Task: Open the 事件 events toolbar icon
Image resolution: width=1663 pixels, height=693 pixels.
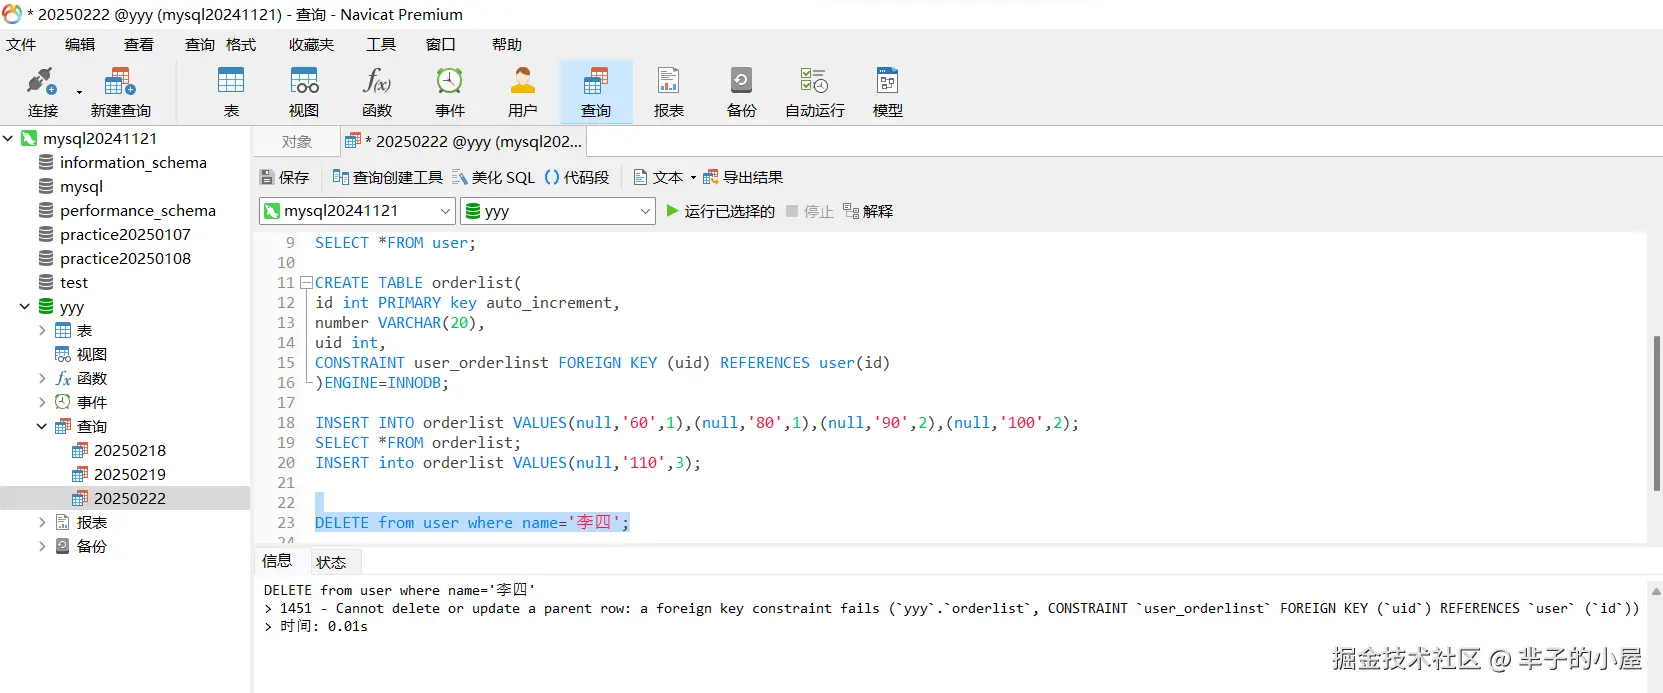Action: point(450,92)
